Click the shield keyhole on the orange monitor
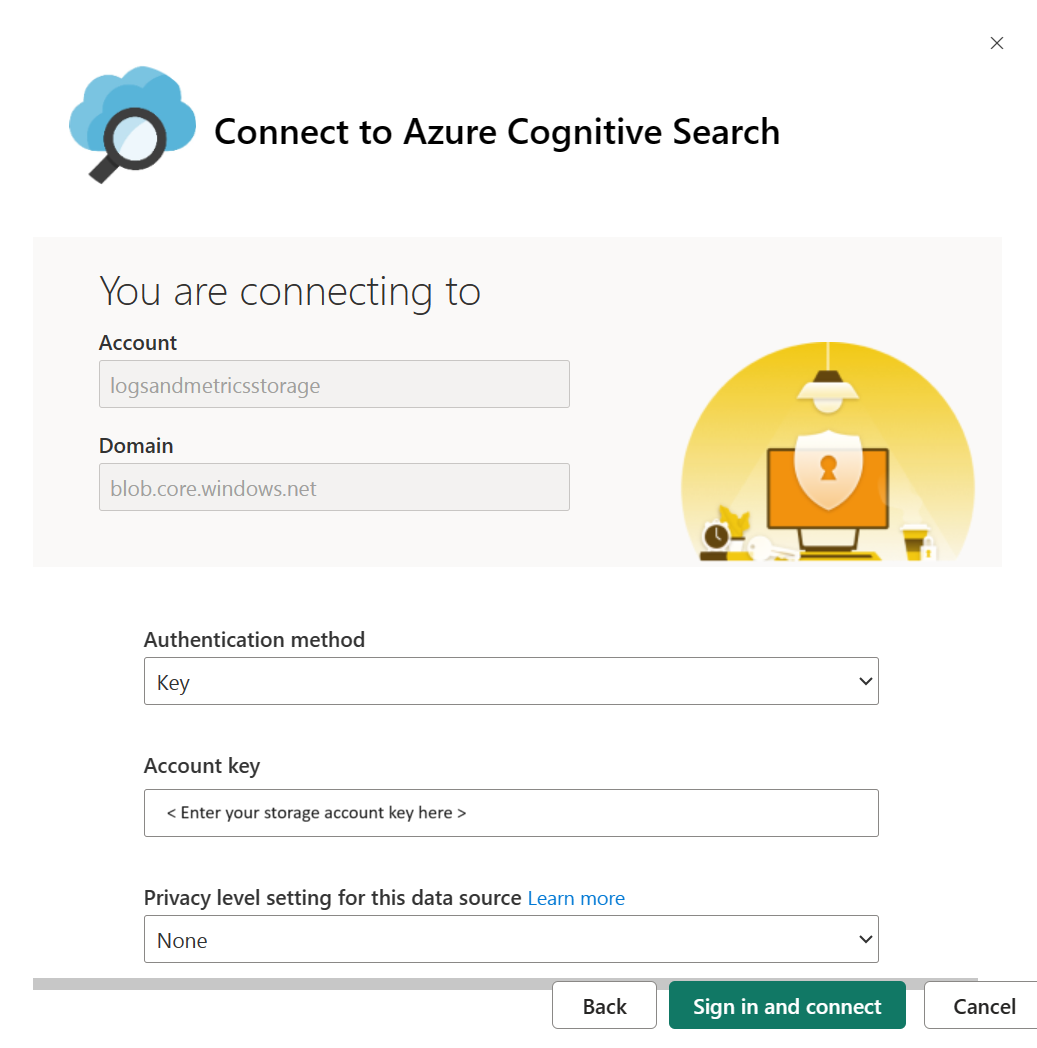 click(828, 466)
